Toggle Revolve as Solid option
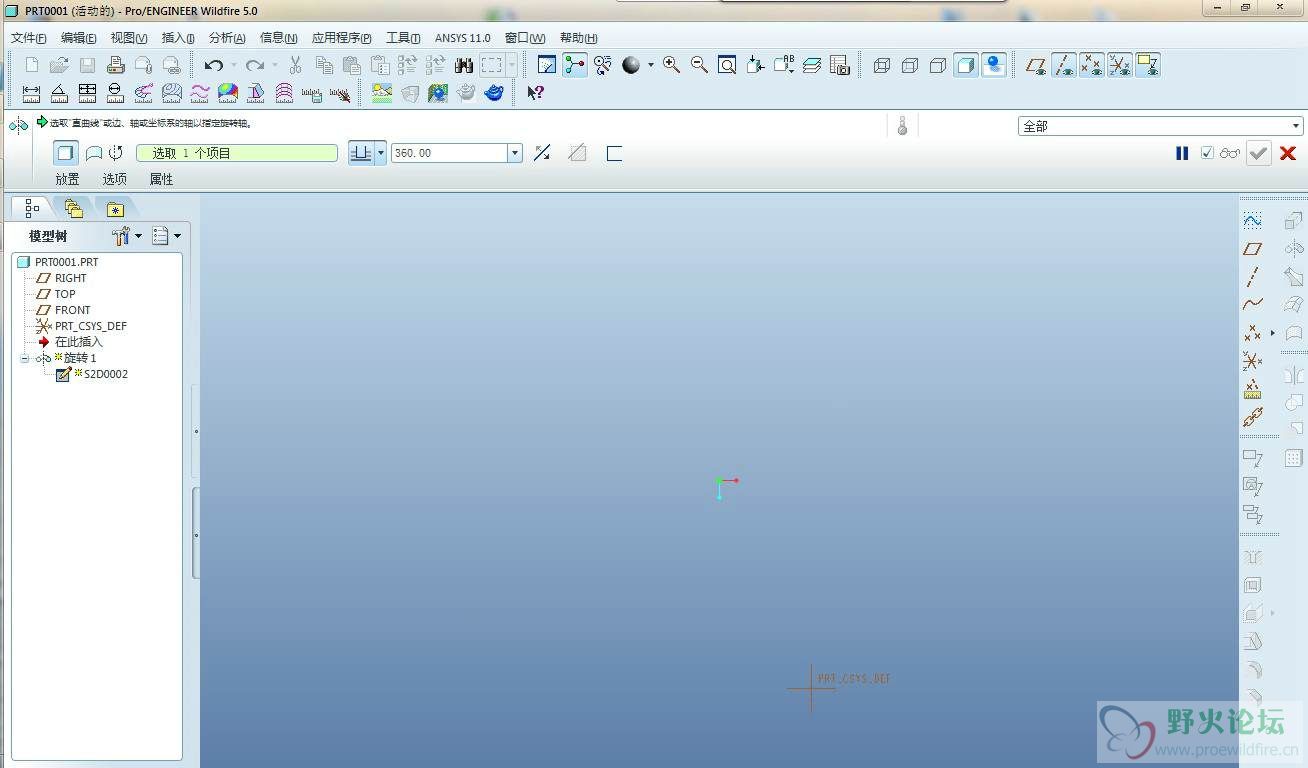The height and width of the screenshot is (768, 1308). tap(66, 153)
